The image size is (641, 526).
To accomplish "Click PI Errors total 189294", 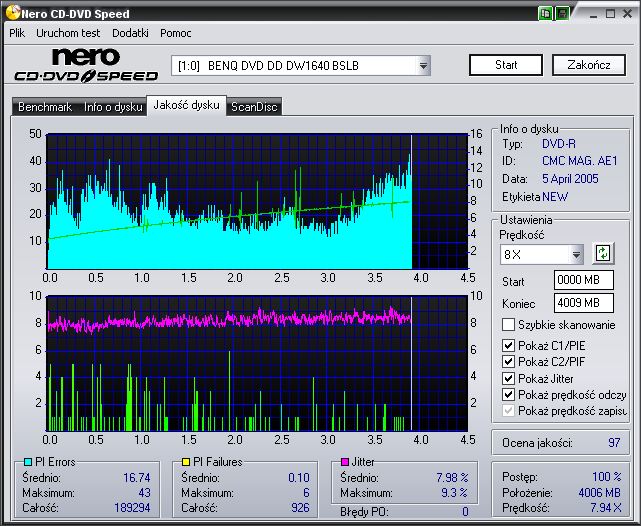I will click(x=132, y=508).
